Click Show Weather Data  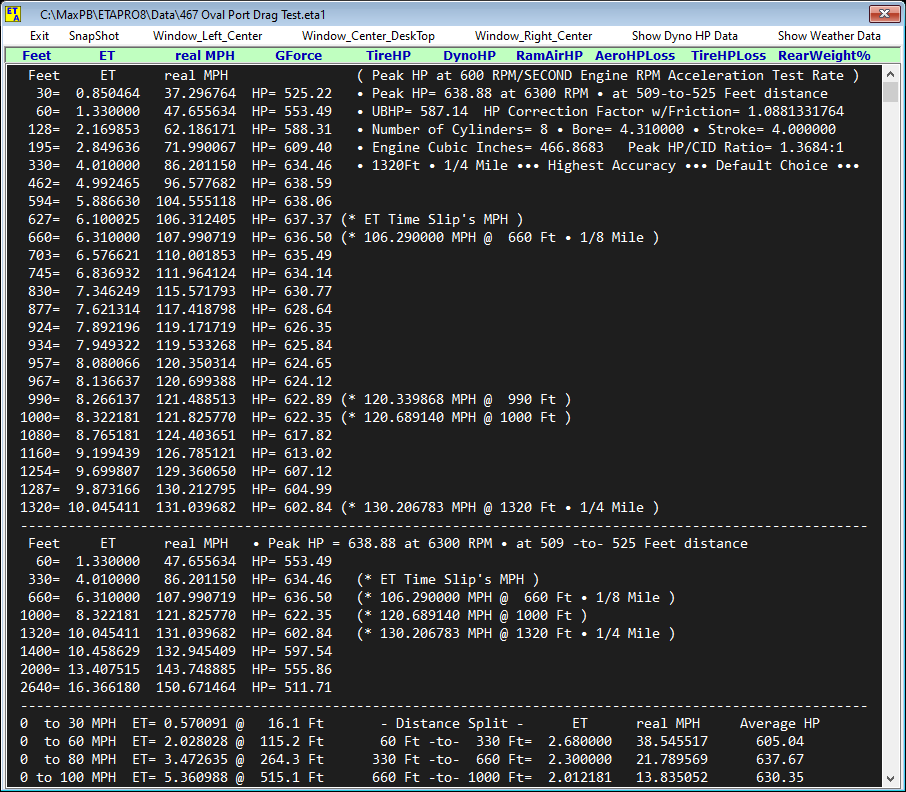pos(829,36)
